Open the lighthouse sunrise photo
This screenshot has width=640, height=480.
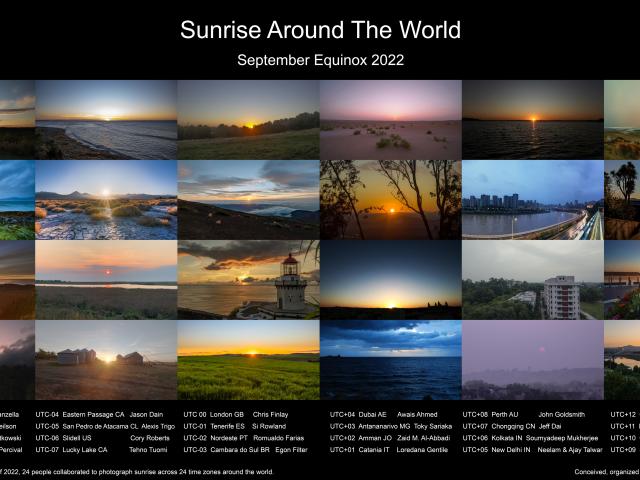tap(249, 280)
